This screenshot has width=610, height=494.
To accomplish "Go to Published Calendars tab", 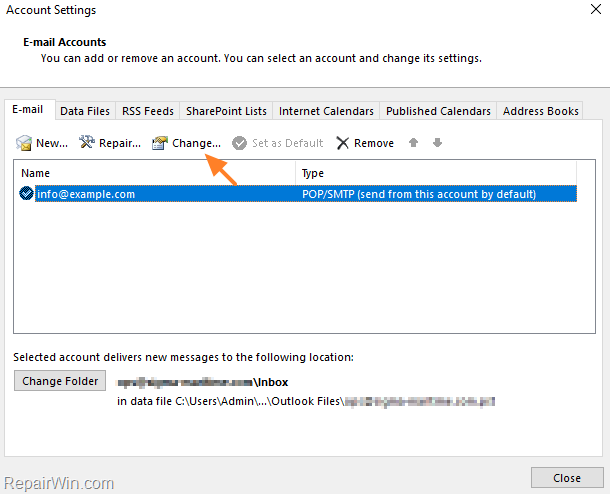I will click(438, 111).
